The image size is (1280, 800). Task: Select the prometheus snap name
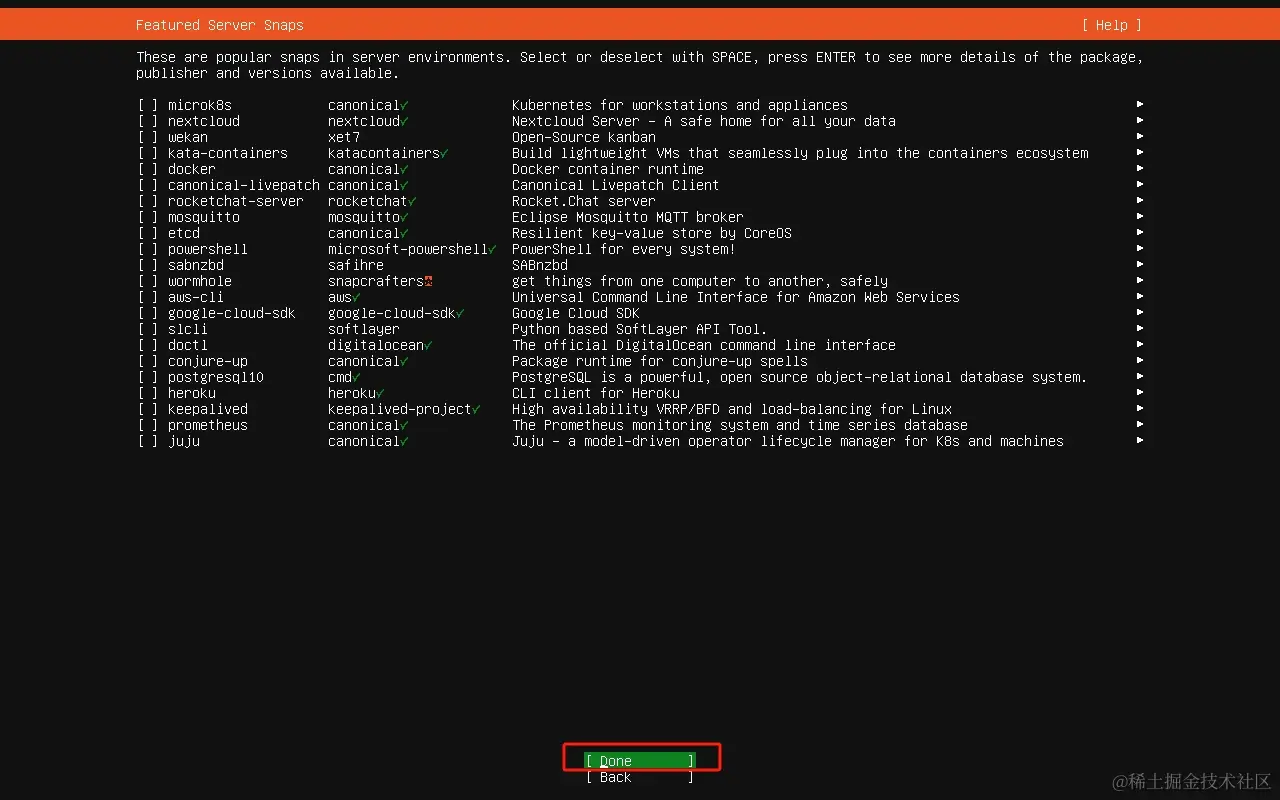pyautogui.click(x=208, y=425)
